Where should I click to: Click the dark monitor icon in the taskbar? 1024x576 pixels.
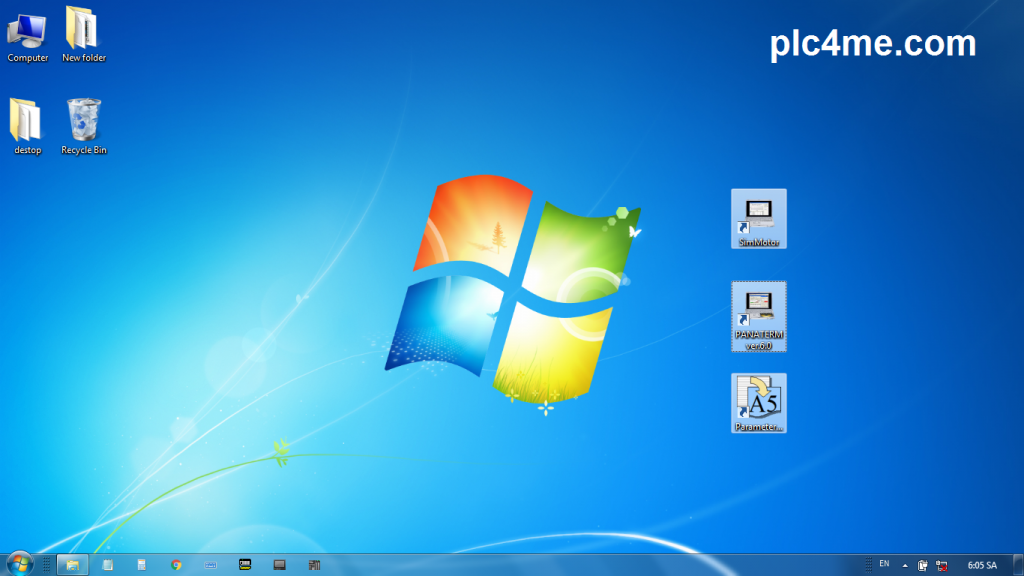(x=280, y=565)
